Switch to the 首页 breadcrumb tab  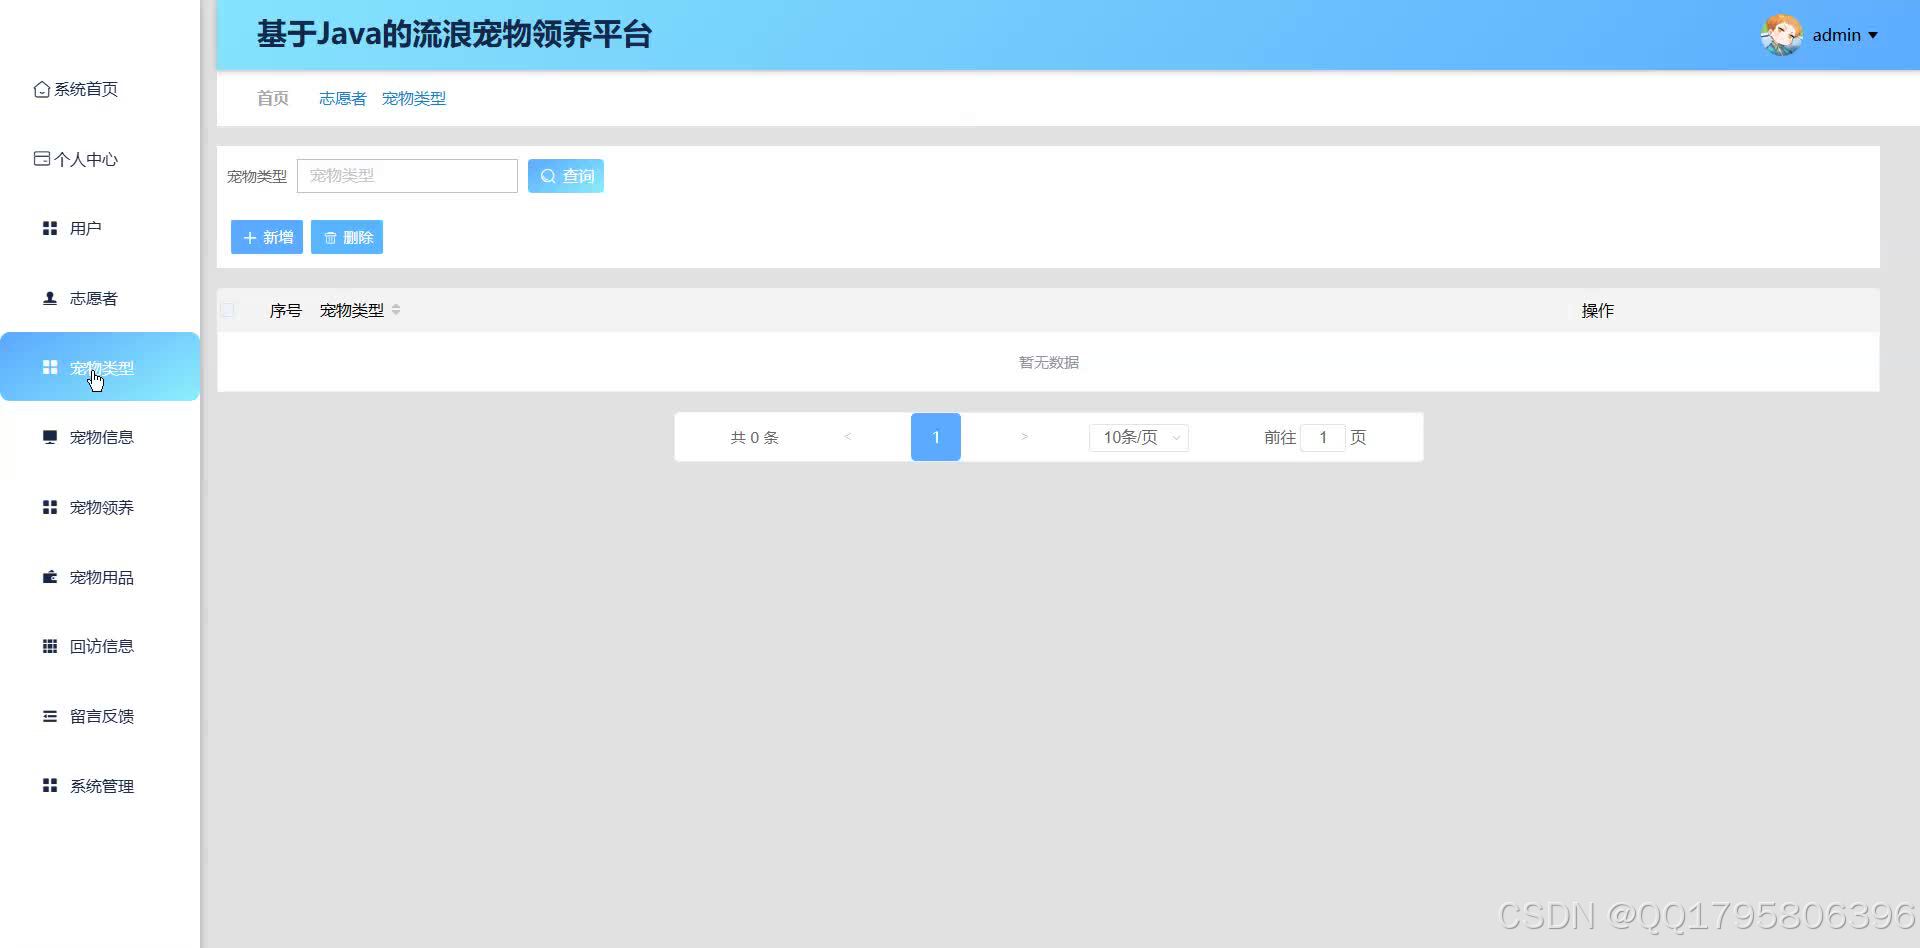click(x=271, y=98)
